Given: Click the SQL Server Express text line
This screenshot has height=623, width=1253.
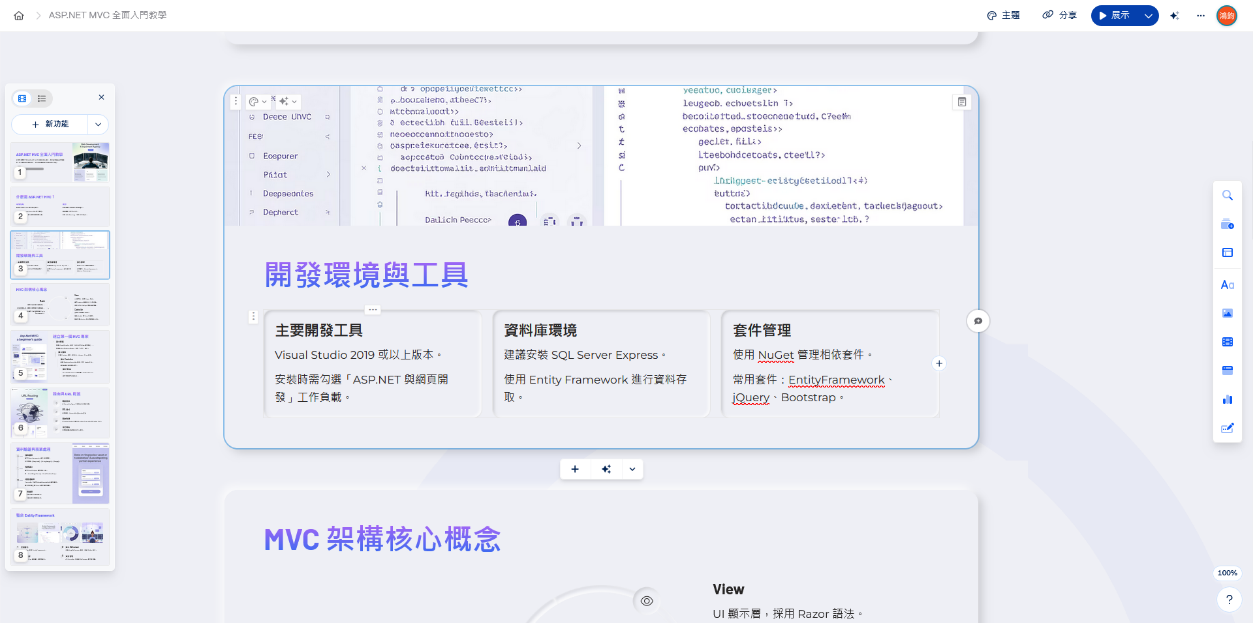Looking at the screenshot, I should click(x=586, y=355).
